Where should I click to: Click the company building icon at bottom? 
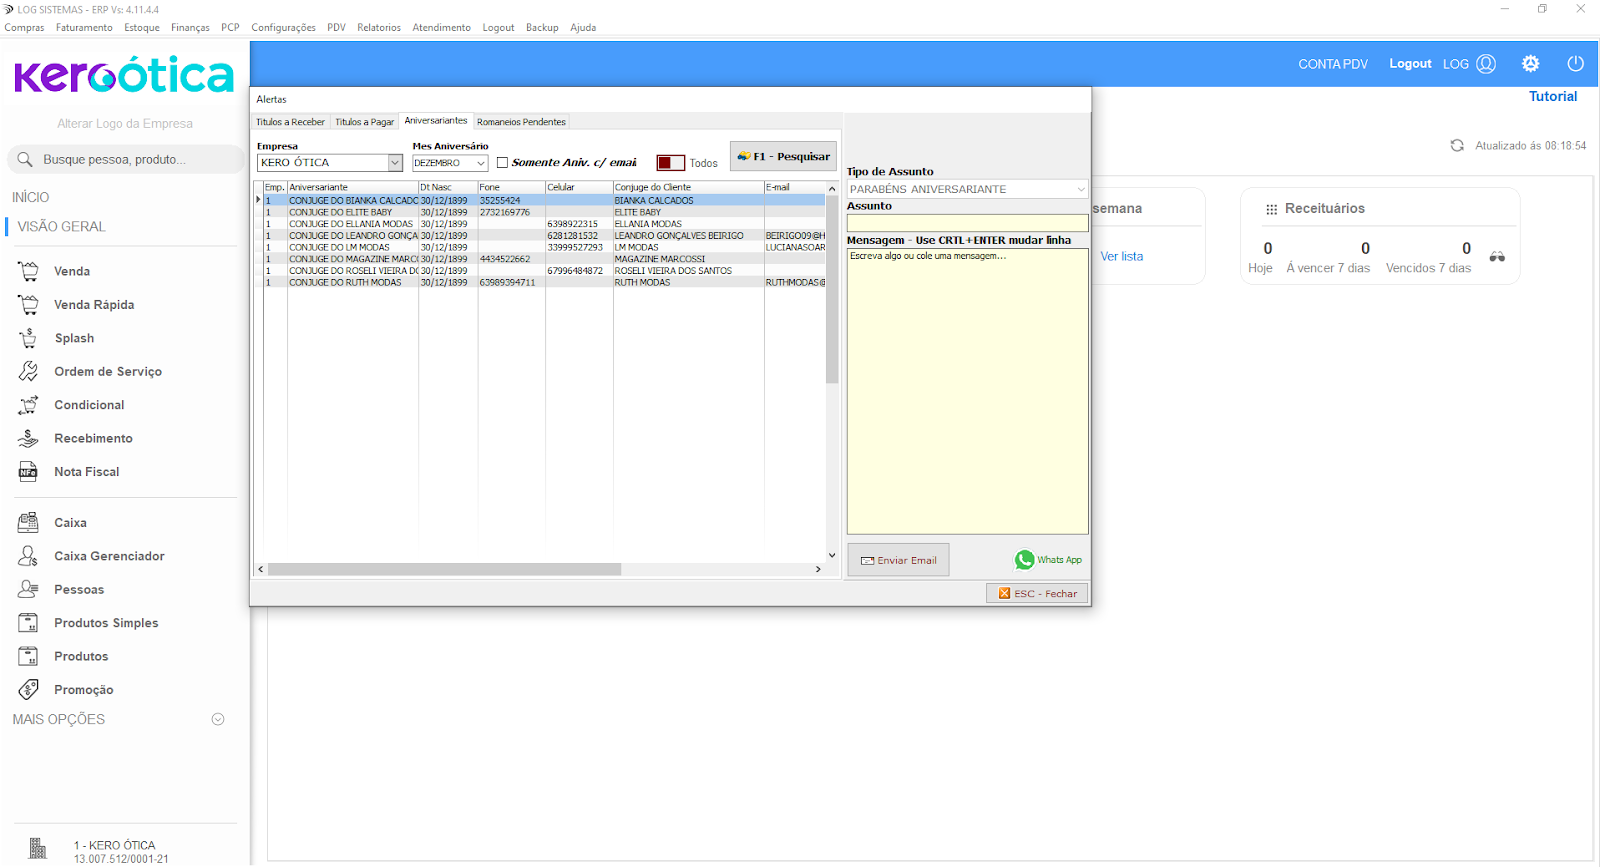tap(38, 849)
